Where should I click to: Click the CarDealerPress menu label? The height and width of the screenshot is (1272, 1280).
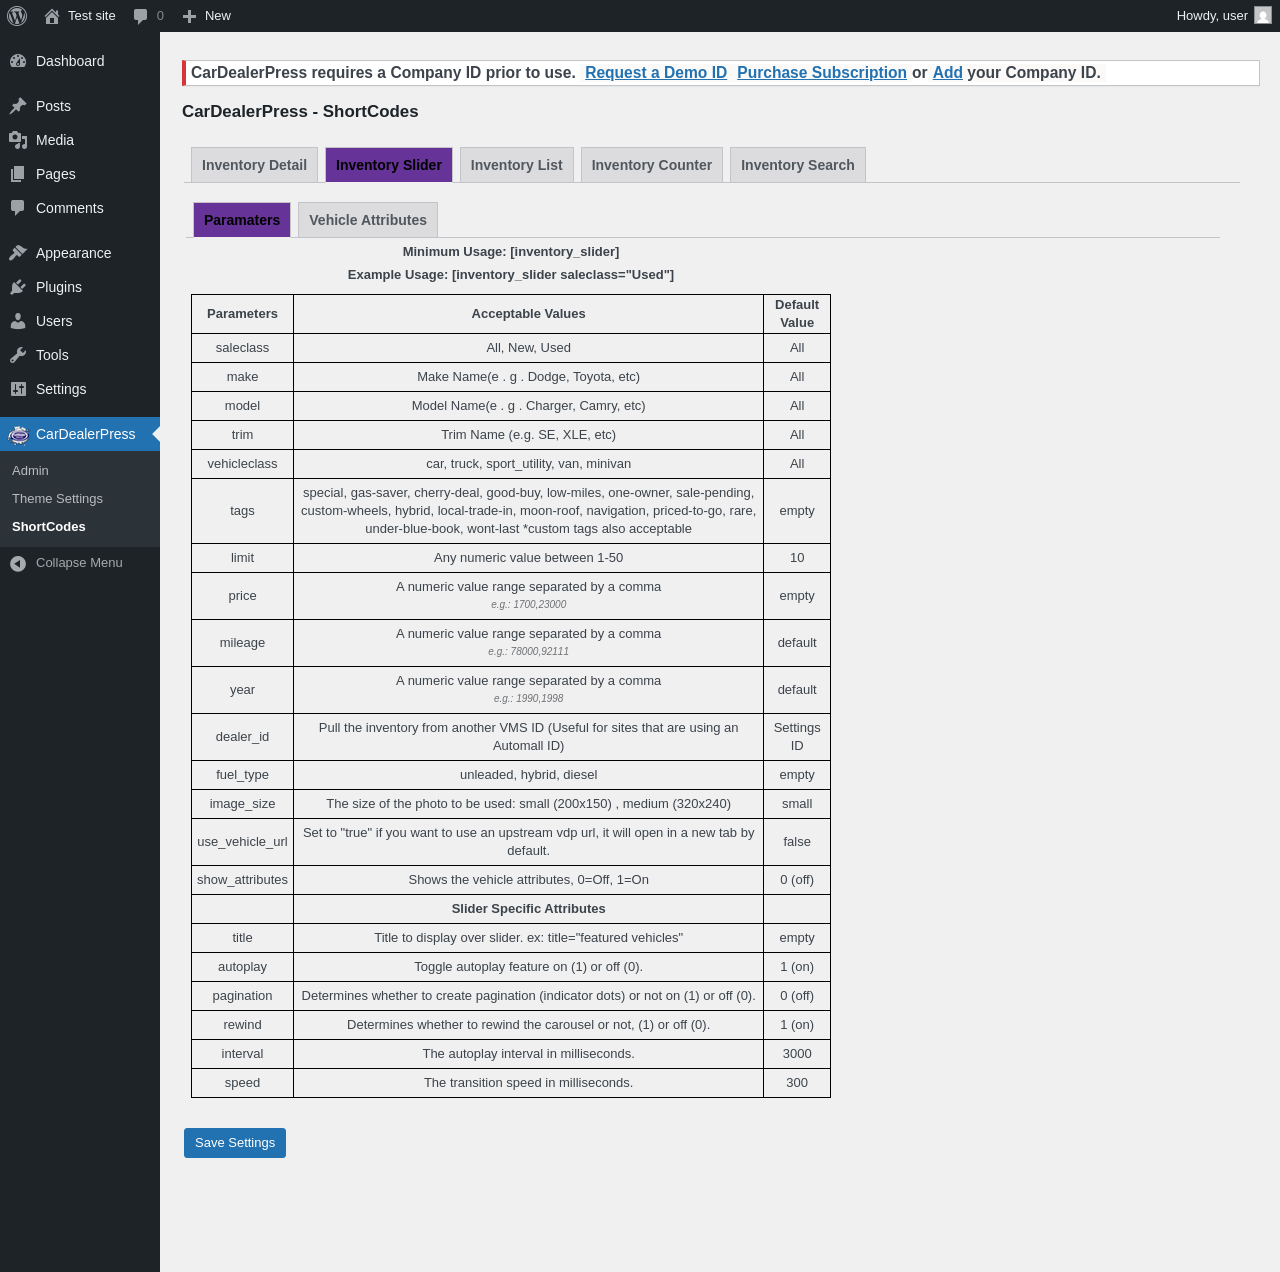(x=86, y=434)
